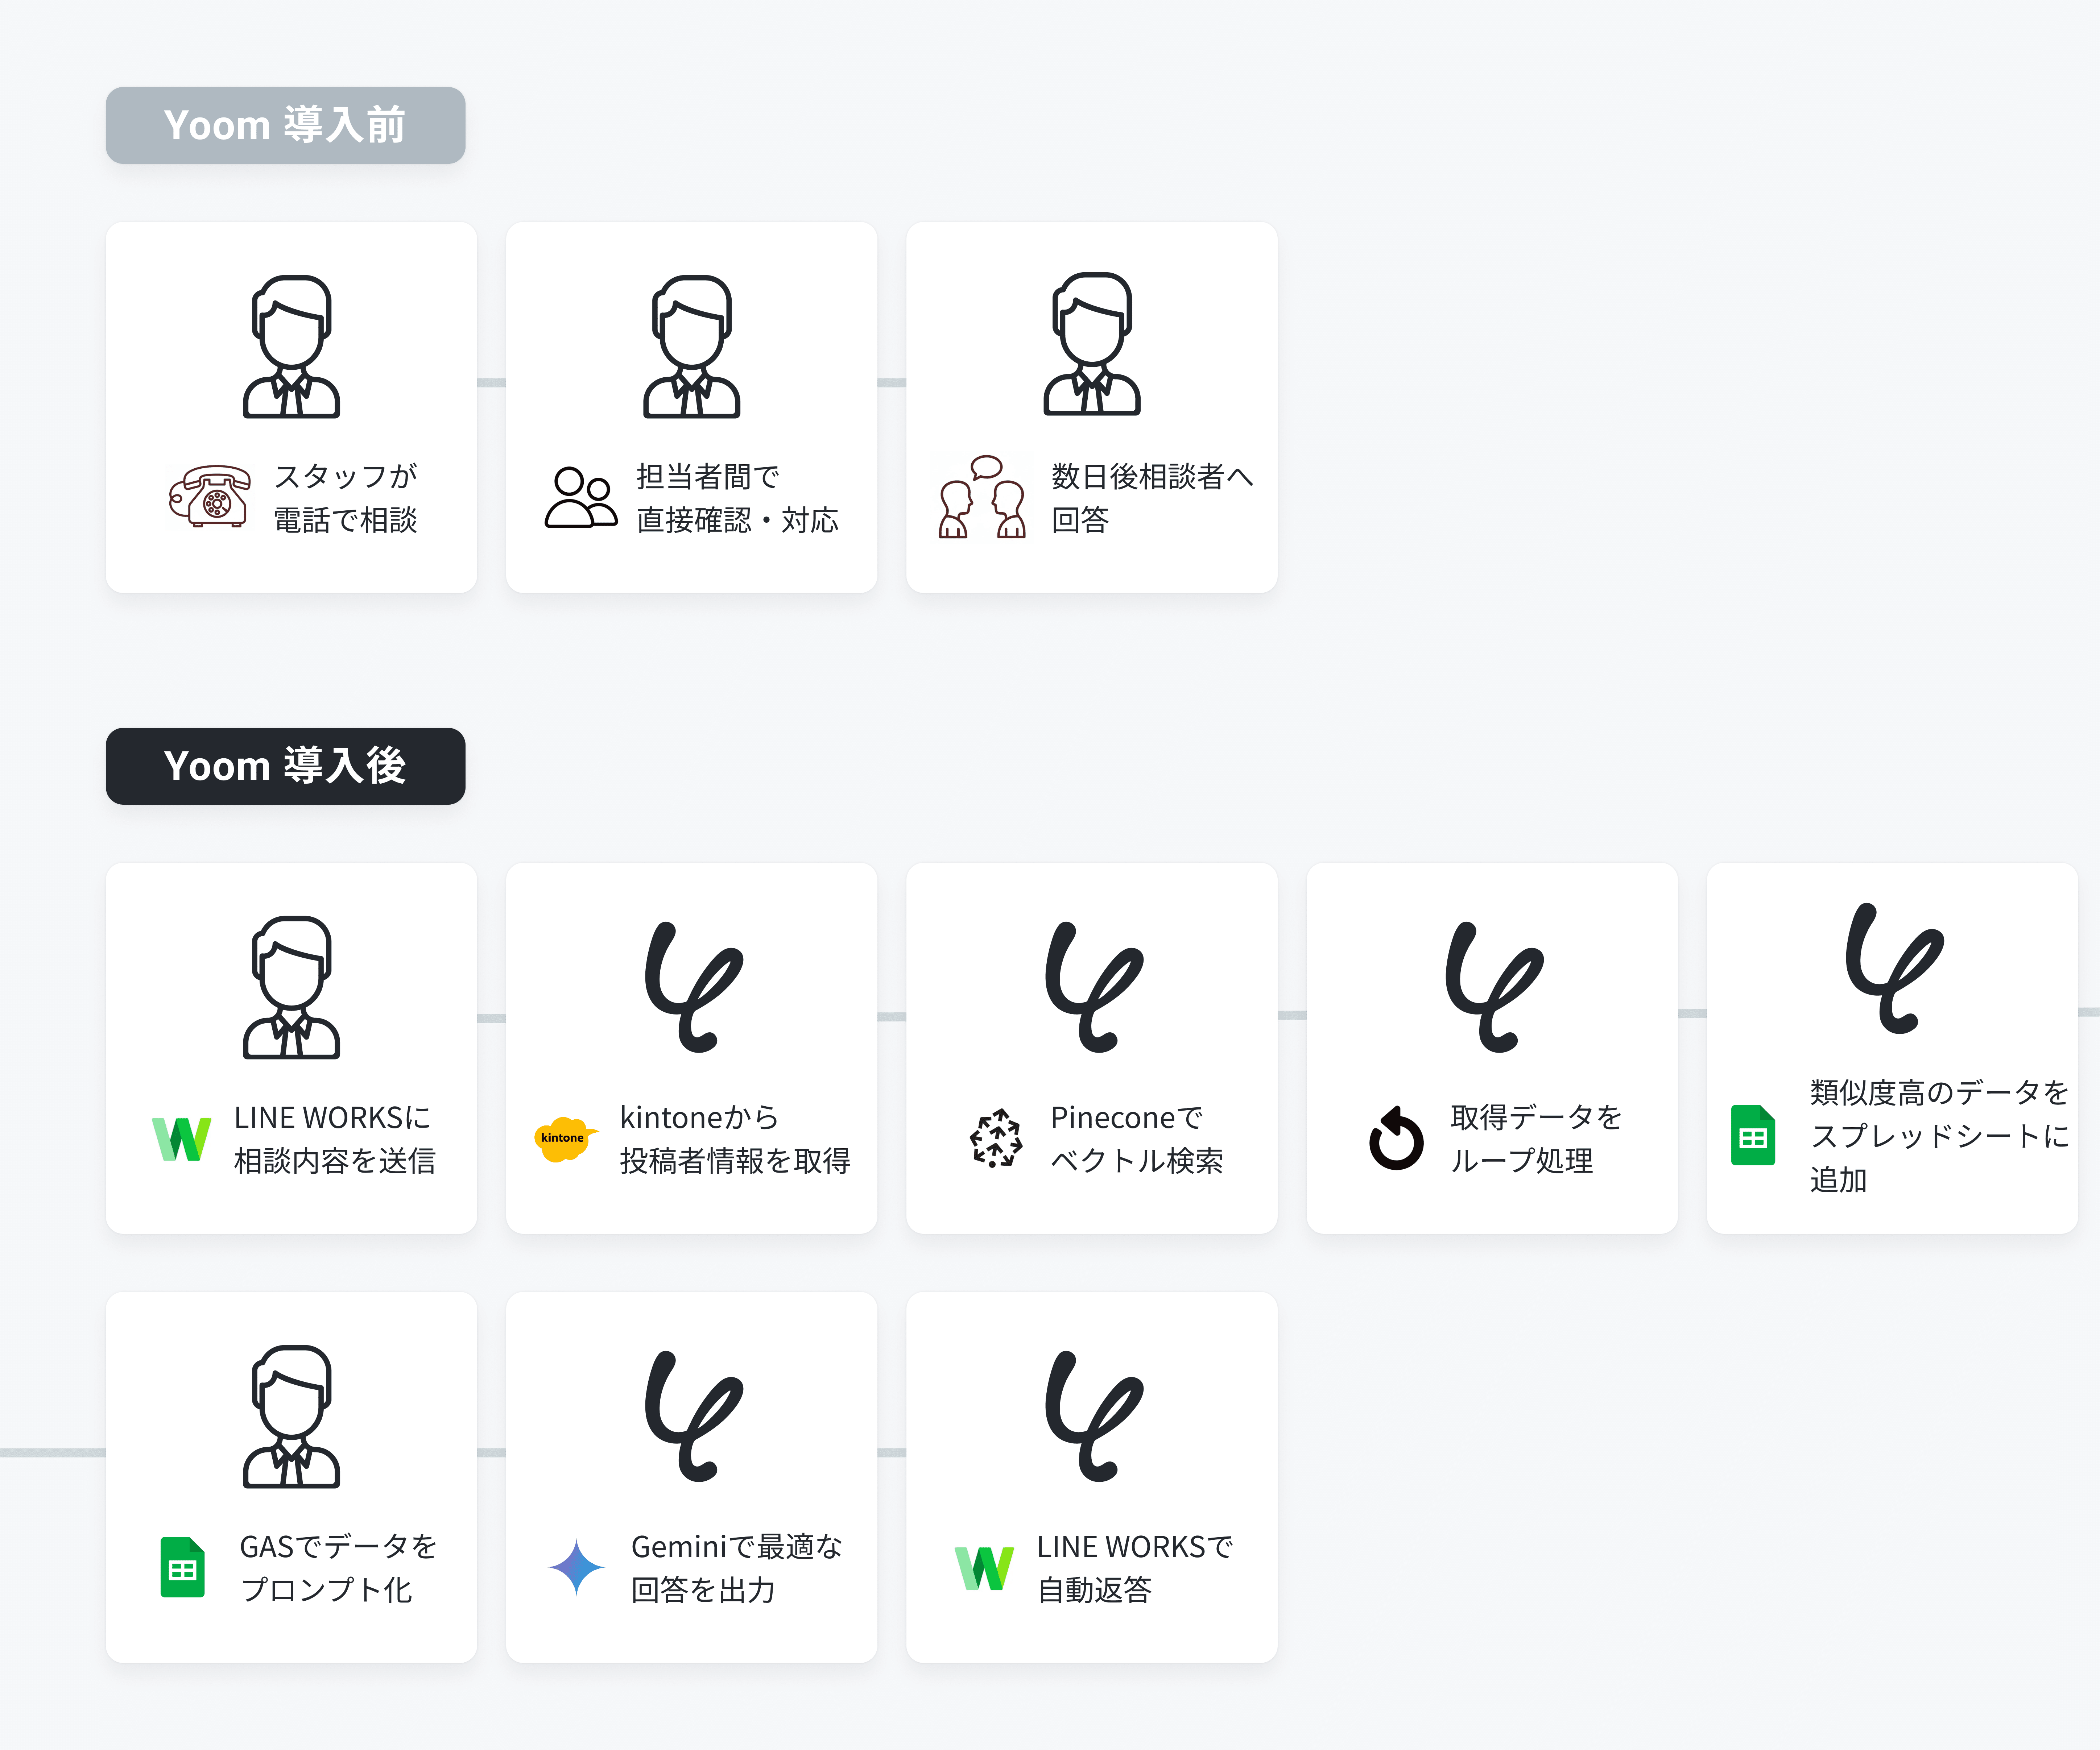Click the Yoom 導入前 label
Screen dimensions: 2100x1750
click(285, 125)
